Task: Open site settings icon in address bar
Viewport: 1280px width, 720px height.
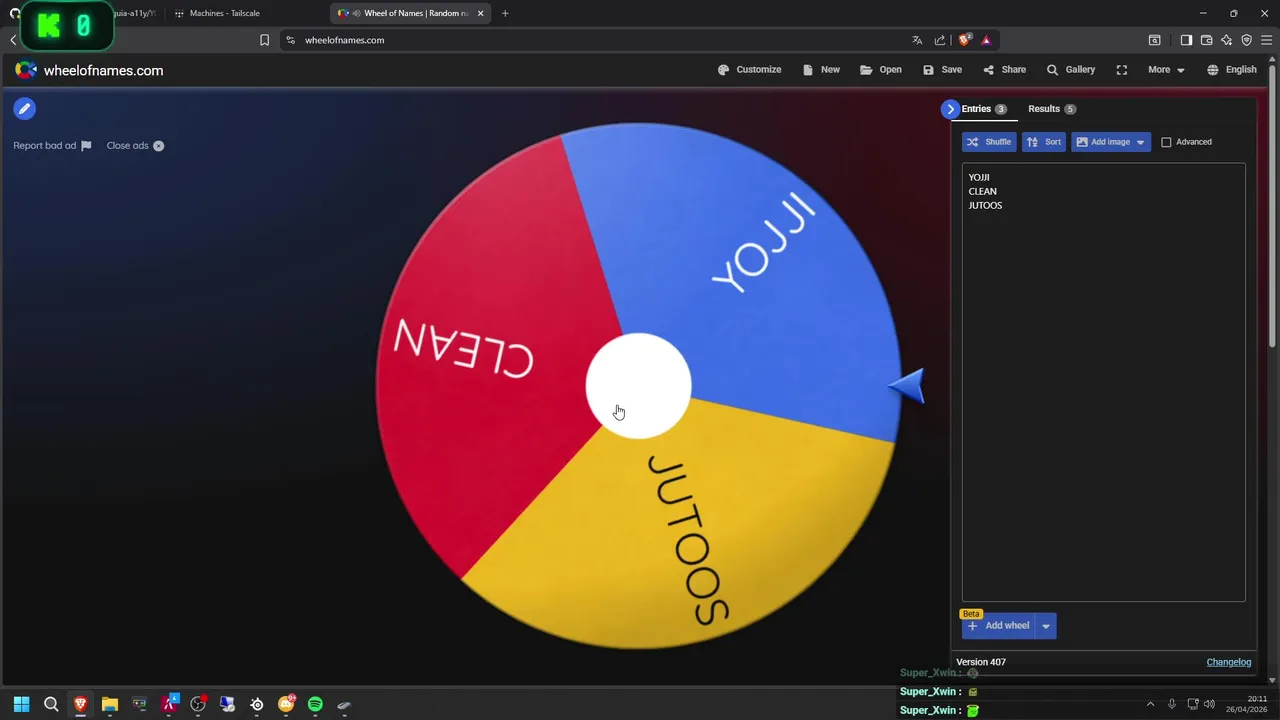Action: click(x=290, y=40)
